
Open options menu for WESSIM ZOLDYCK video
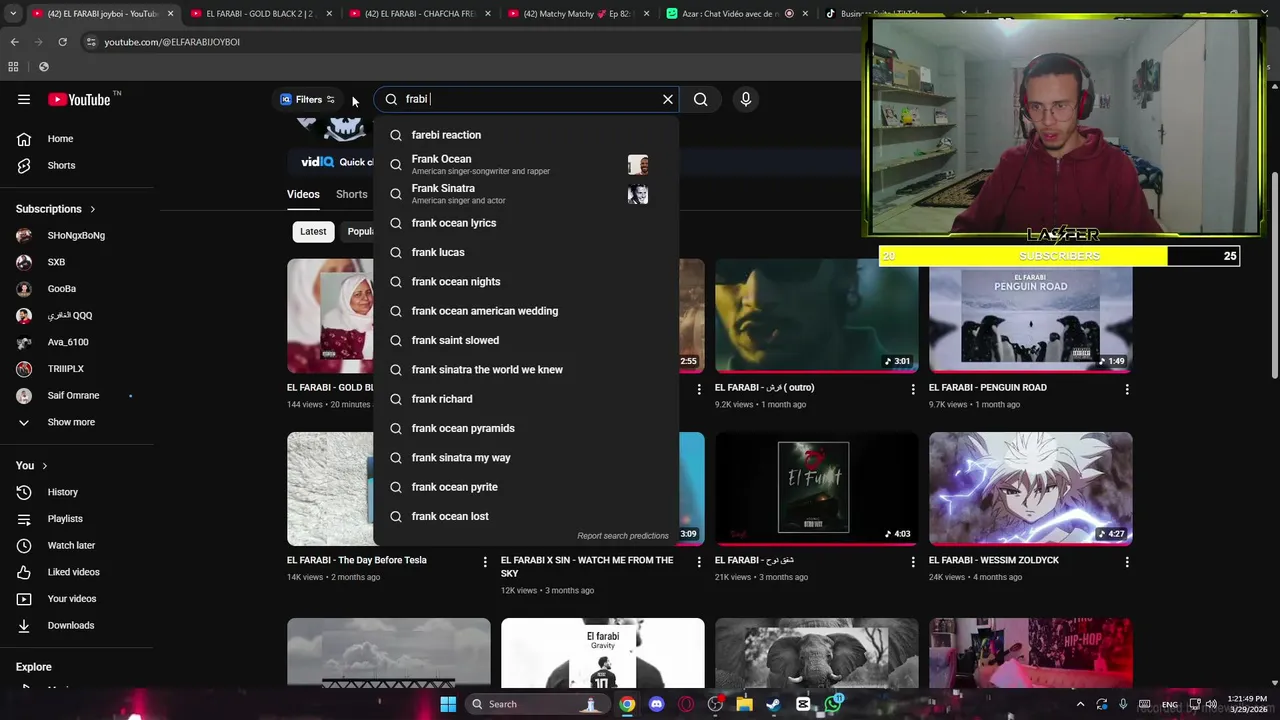[1127, 562]
